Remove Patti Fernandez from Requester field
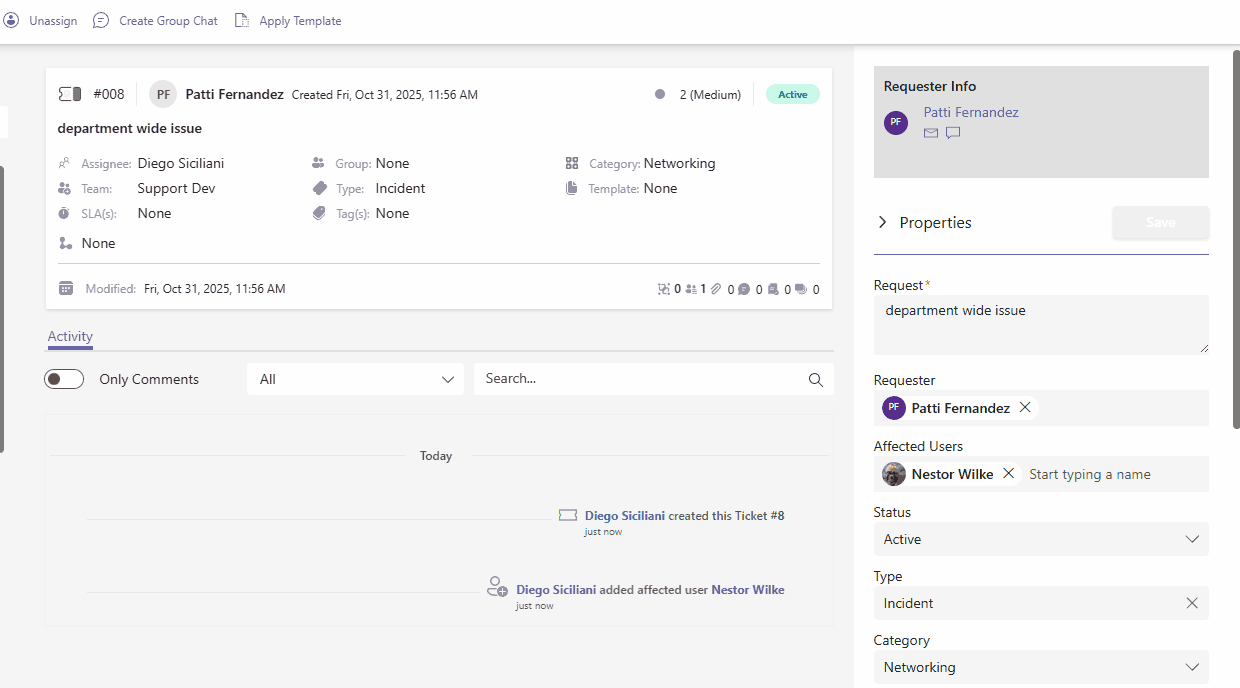 1025,408
